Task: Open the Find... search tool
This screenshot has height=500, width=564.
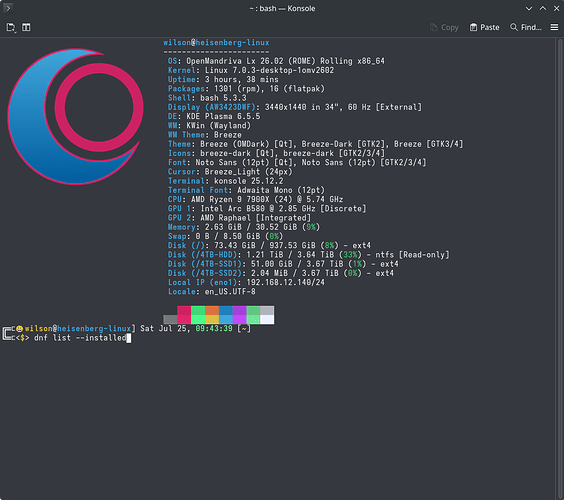Action: [x=526, y=27]
